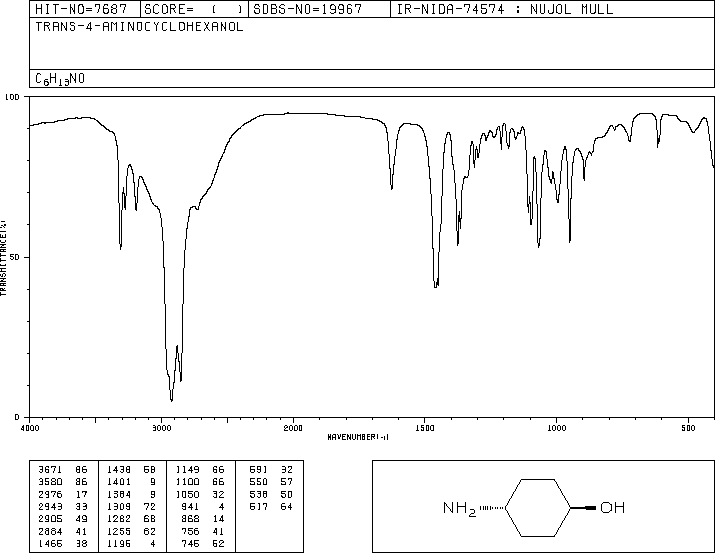
Task: Click the 3671 entry in the peak table
Action: click(x=50, y=470)
